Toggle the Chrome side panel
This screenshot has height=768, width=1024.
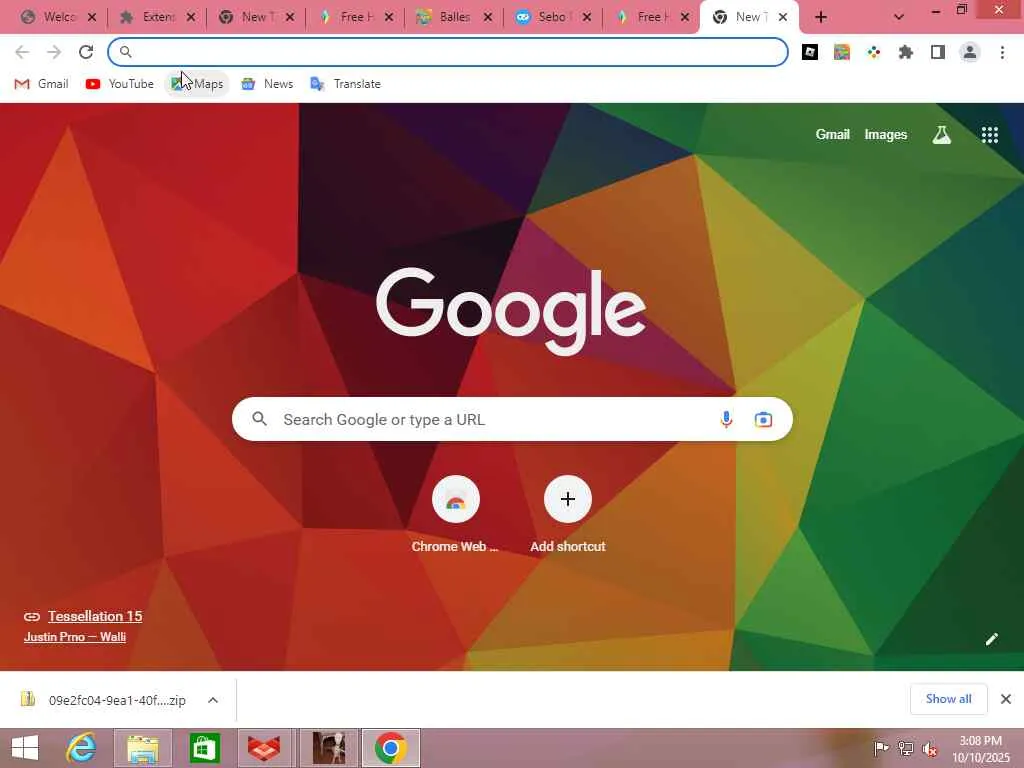[938, 52]
